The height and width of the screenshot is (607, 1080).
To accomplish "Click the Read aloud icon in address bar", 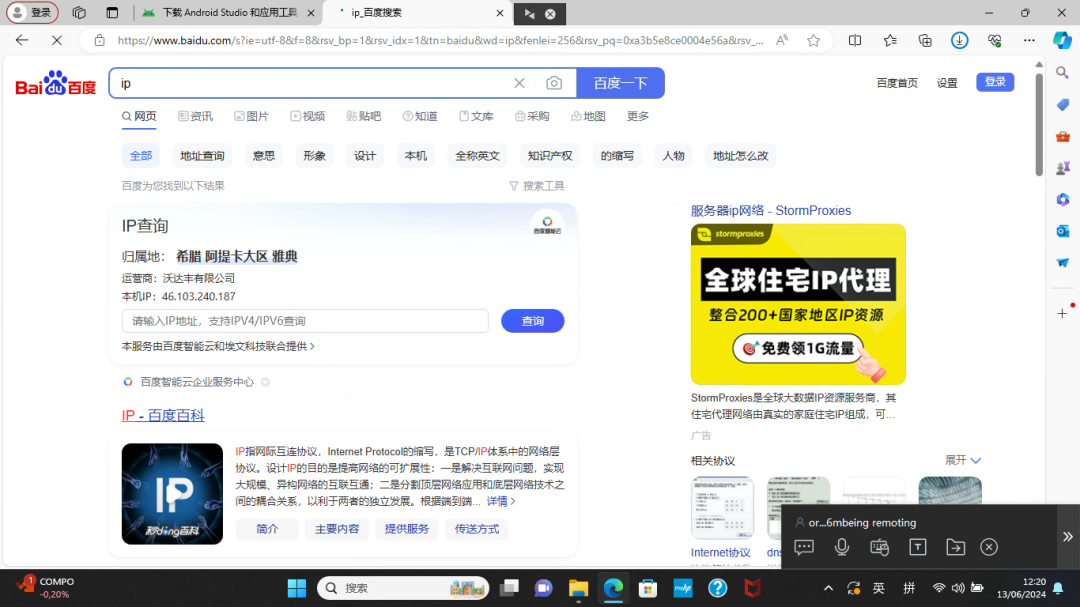I will coord(782,41).
